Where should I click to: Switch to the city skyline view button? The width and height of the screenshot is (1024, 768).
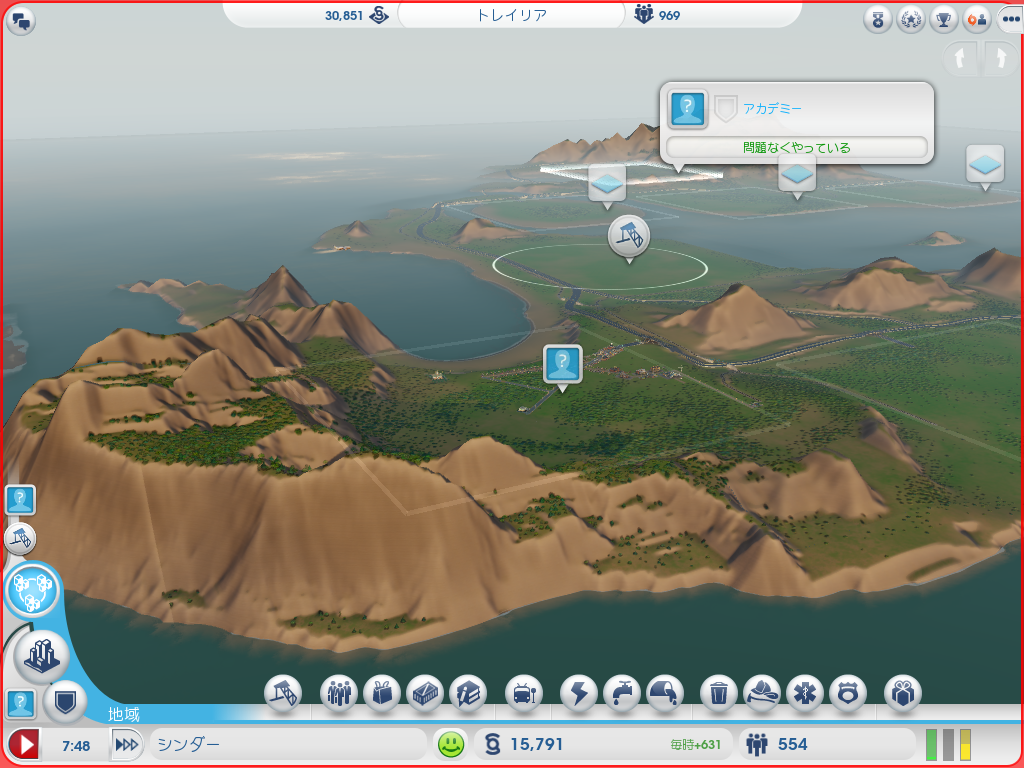[42, 656]
